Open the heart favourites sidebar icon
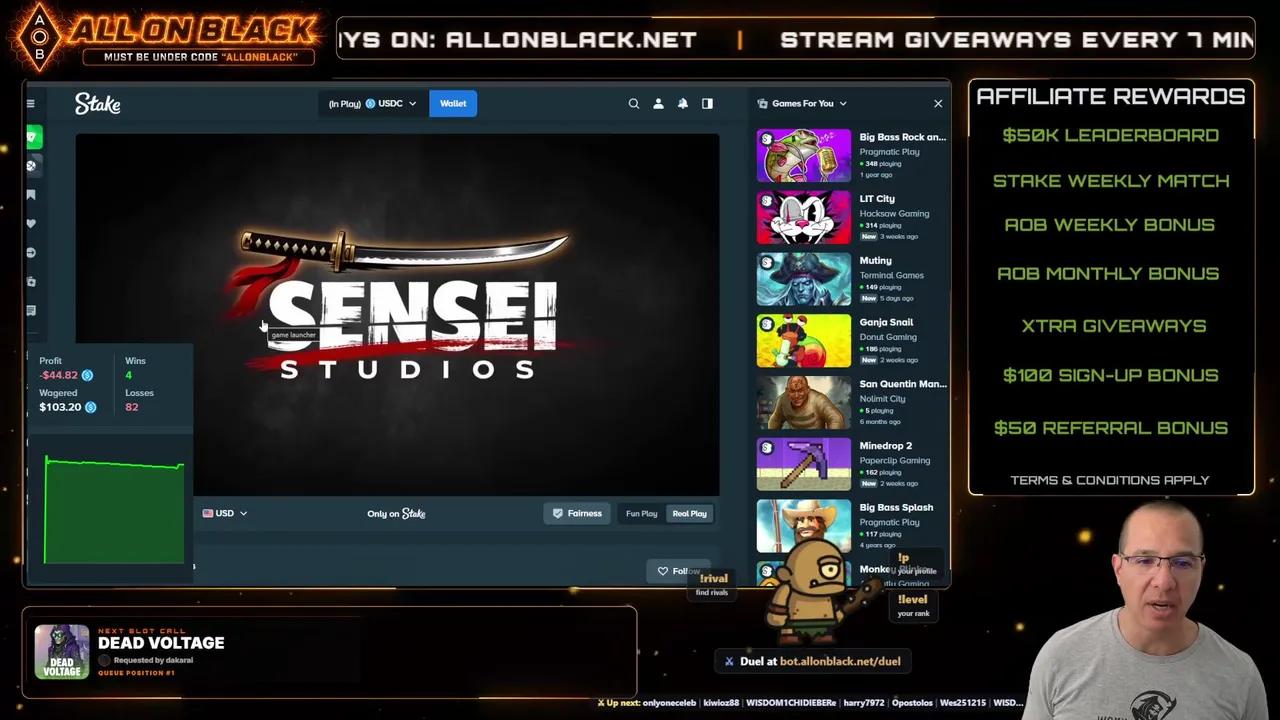The width and height of the screenshot is (1280, 720). pyautogui.click(x=31, y=224)
